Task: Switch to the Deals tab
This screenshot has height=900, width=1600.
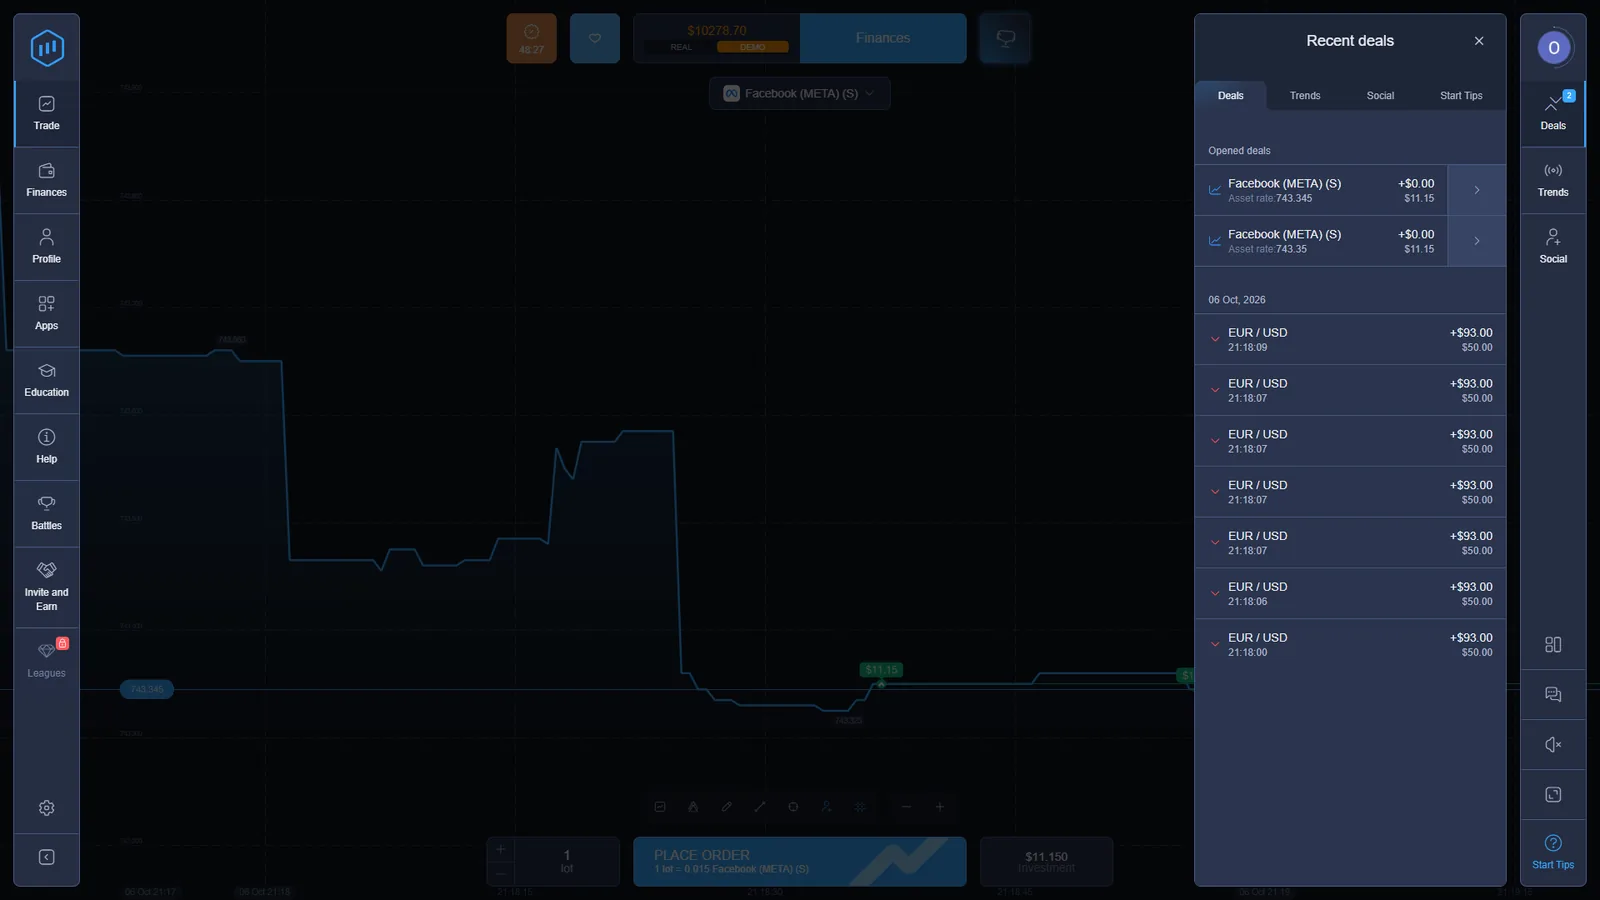Action: tap(1231, 96)
